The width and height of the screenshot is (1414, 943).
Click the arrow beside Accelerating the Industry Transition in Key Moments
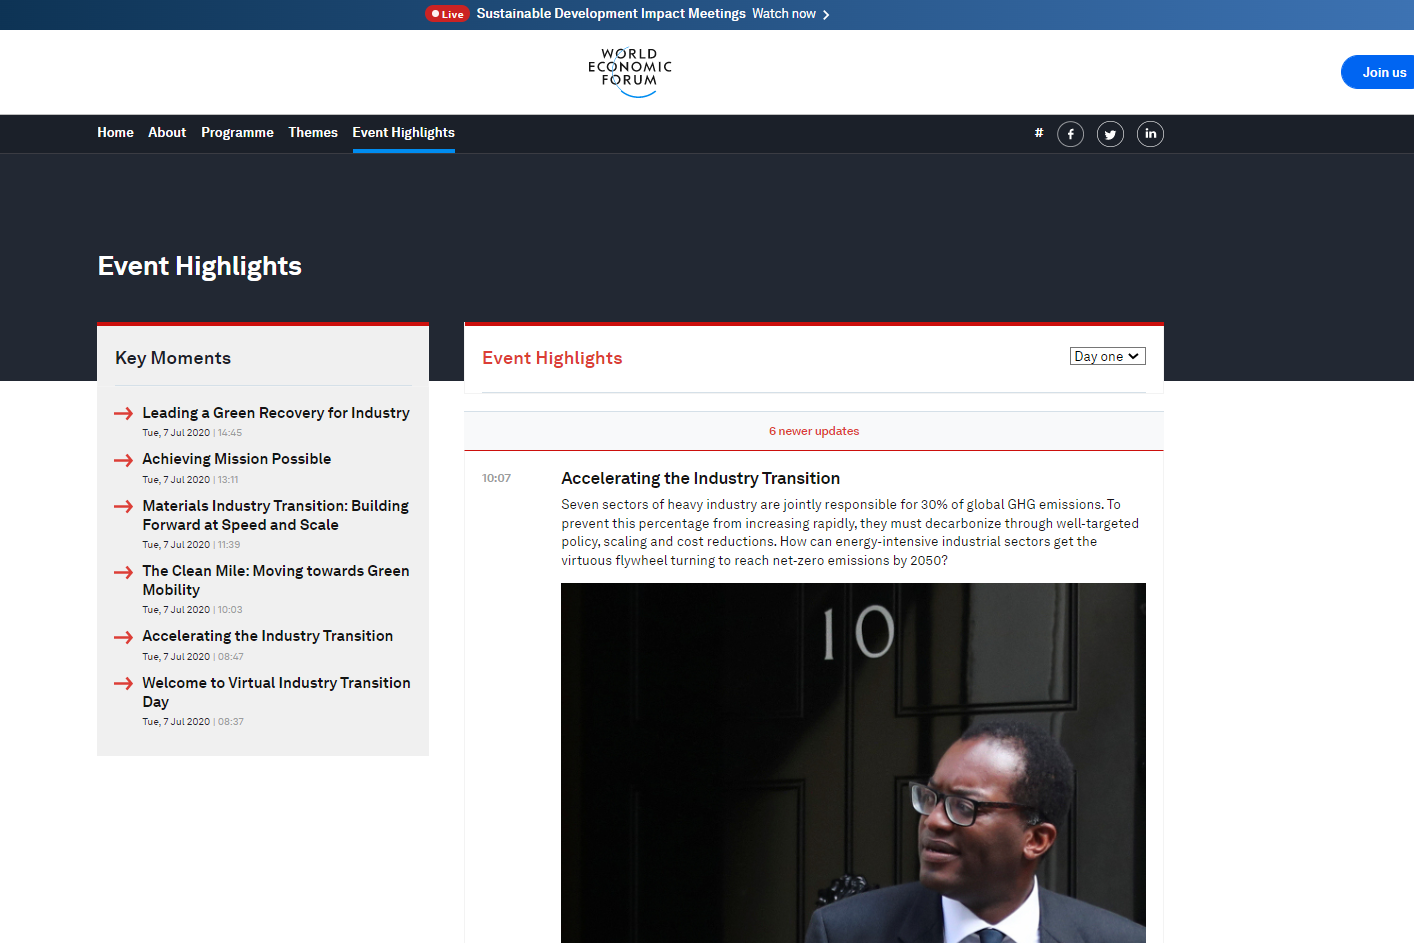pyautogui.click(x=123, y=637)
